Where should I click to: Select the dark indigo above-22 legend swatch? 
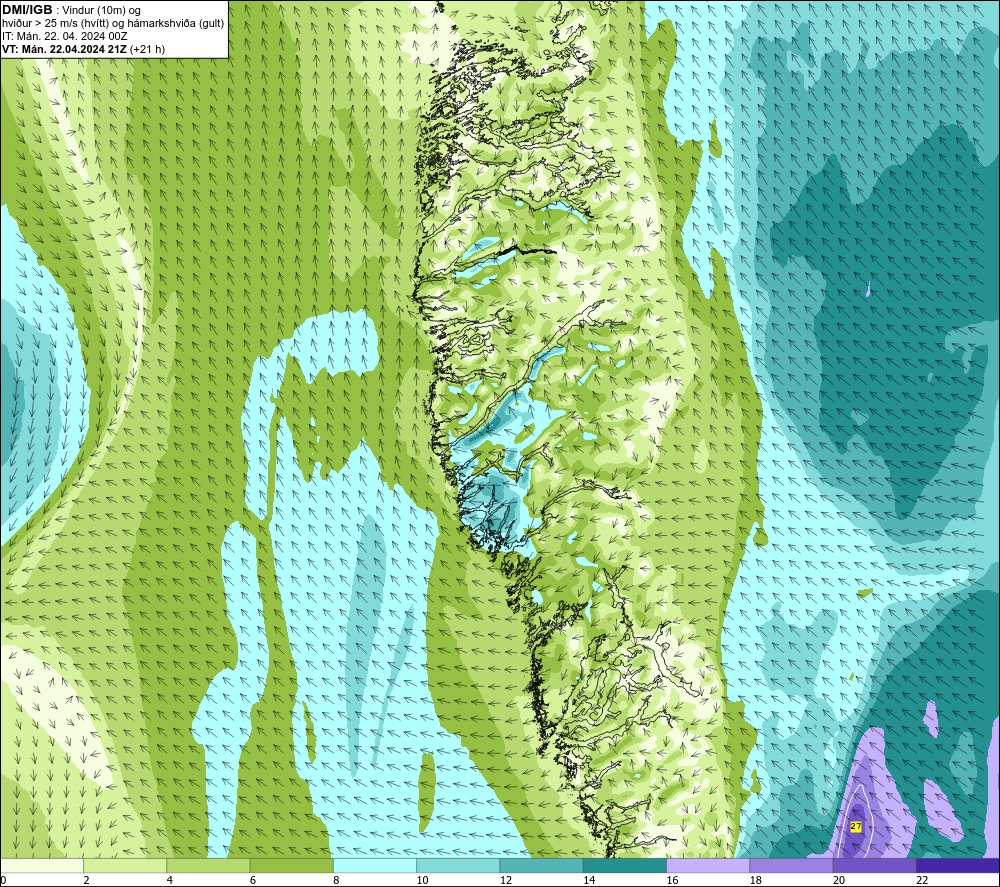click(958, 865)
